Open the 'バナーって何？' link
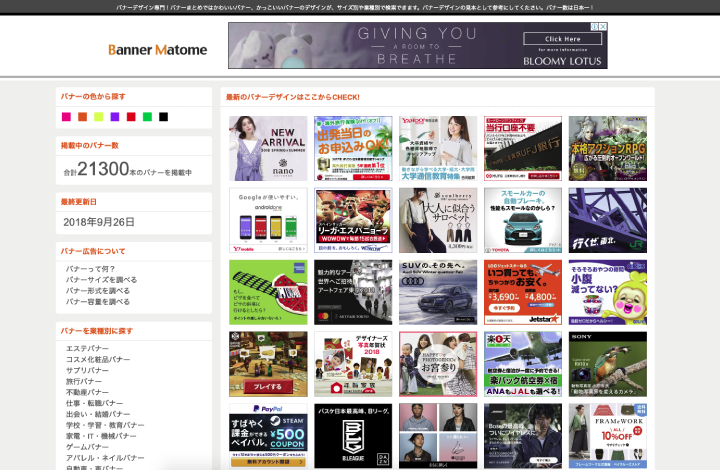720x470 pixels. click(x=90, y=269)
